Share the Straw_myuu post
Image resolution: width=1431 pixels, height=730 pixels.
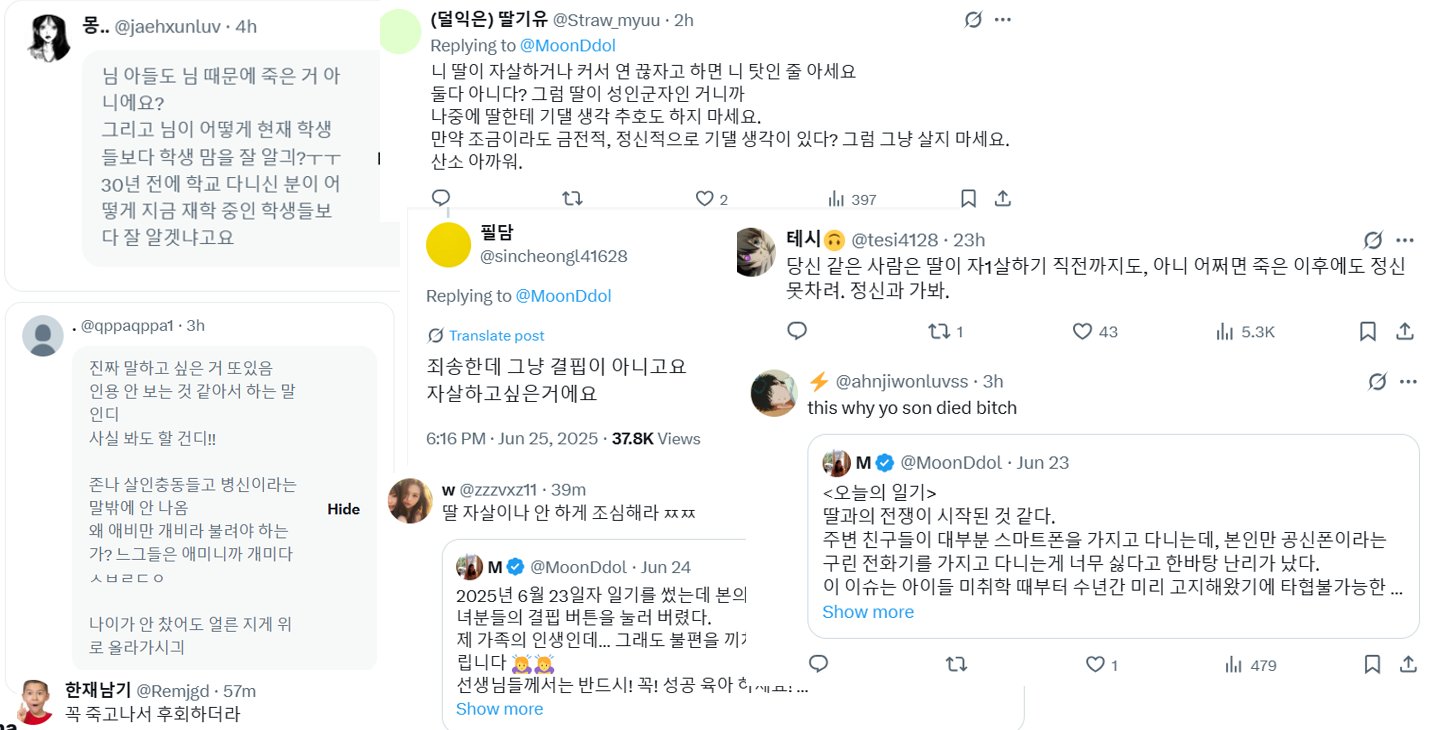1003,198
